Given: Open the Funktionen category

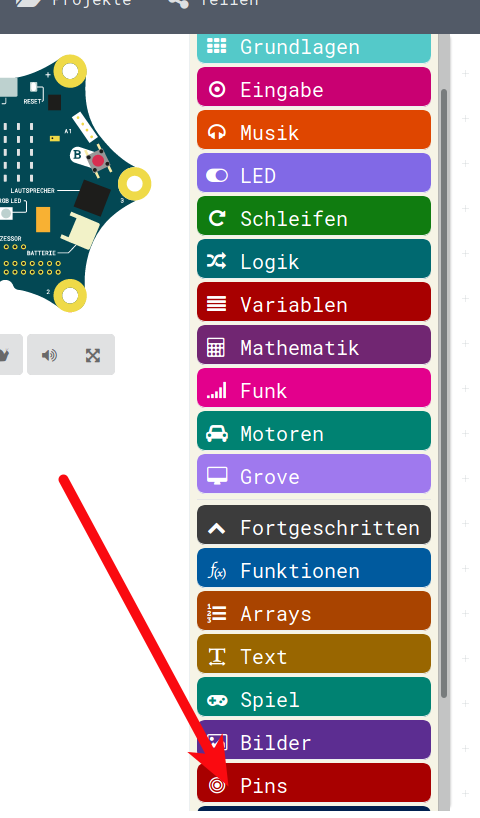Looking at the screenshot, I should pyautogui.click(x=314, y=570).
